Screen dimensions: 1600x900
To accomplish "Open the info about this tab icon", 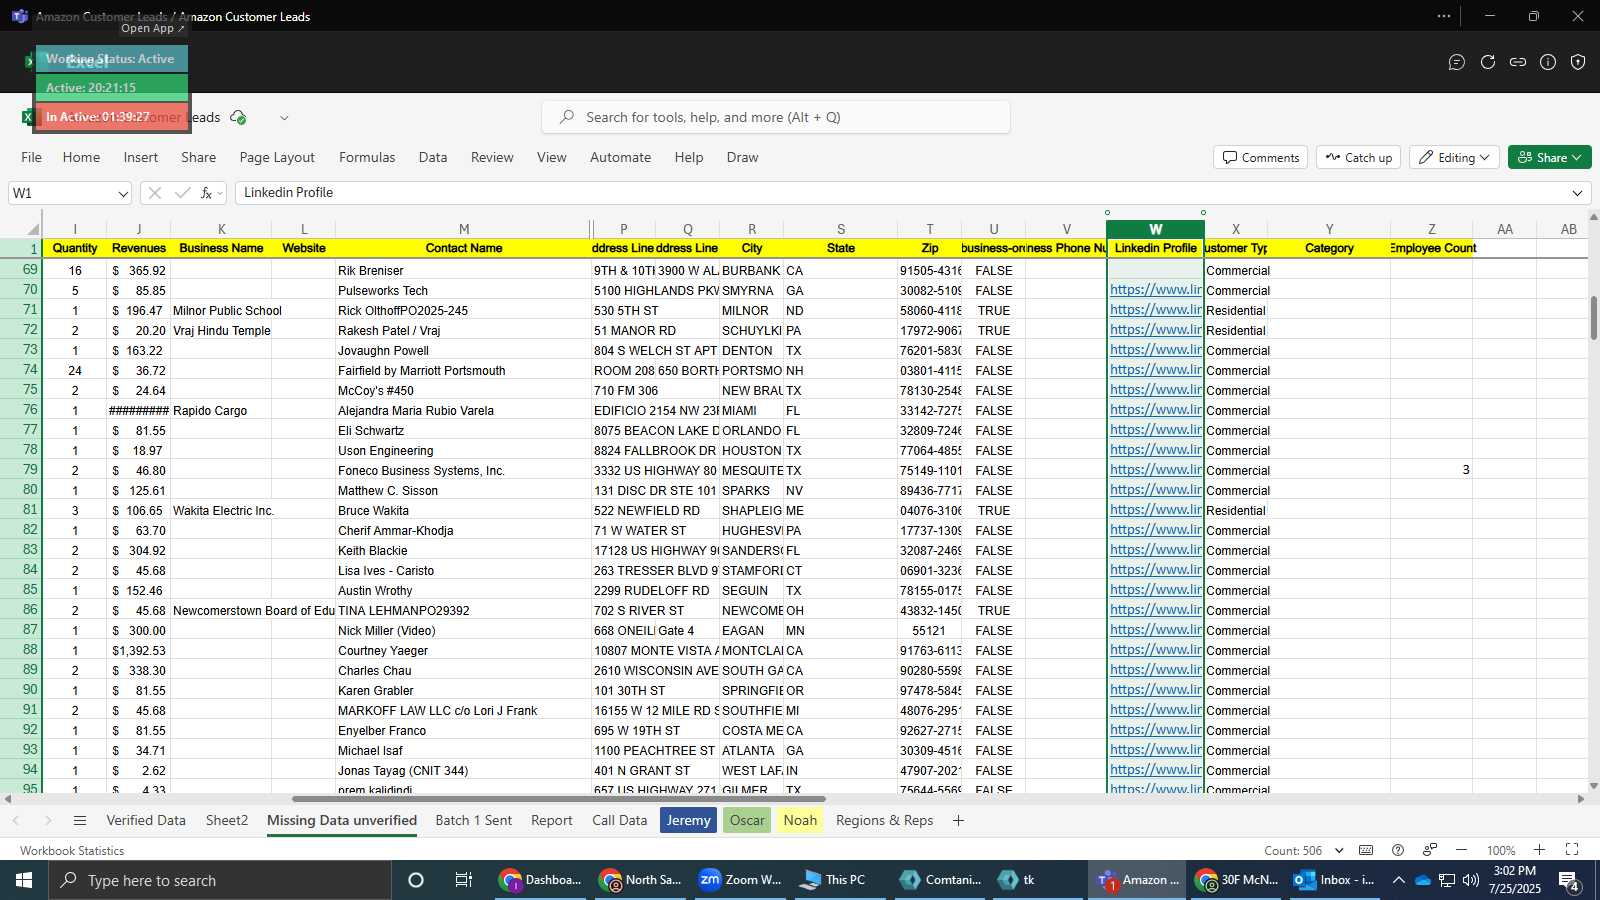I will [1548, 62].
